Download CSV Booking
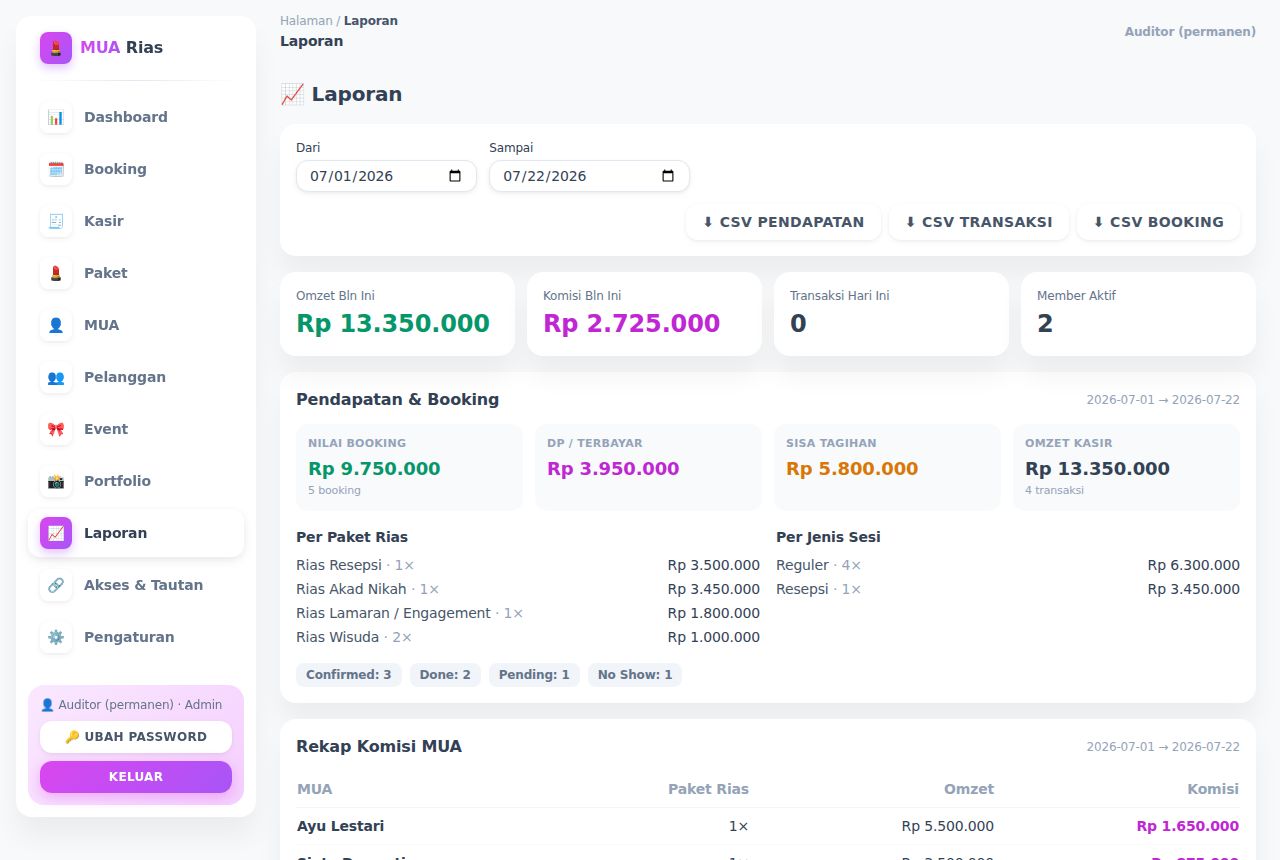1280x860 pixels. [1158, 222]
